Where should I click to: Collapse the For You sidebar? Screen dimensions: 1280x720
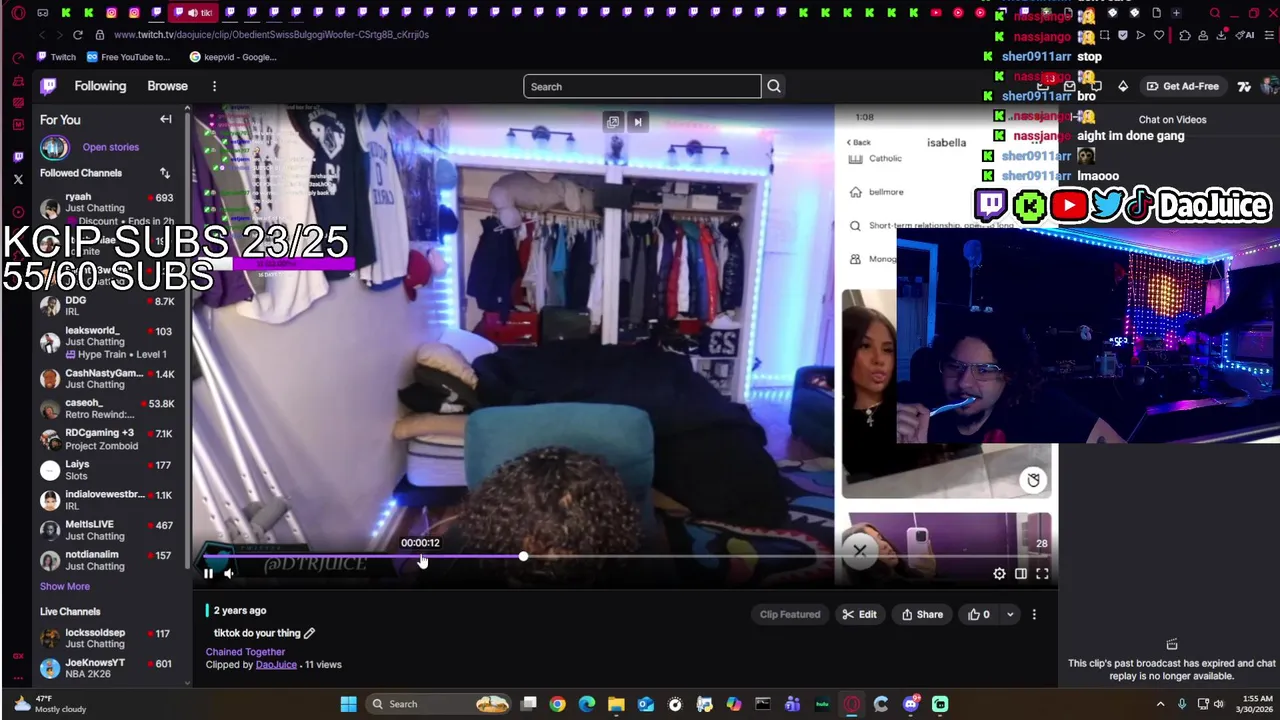166,119
